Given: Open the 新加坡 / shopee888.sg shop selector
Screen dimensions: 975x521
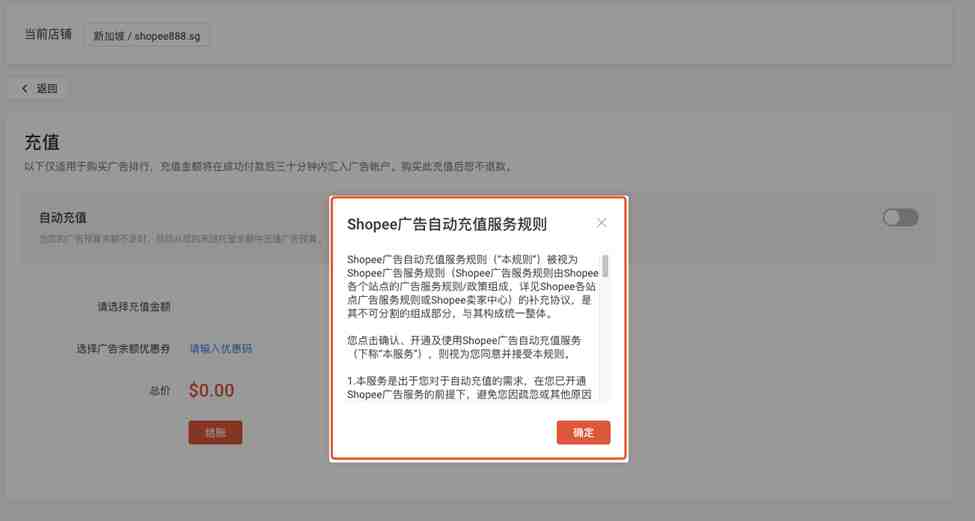Looking at the screenshot, I should 147,36.
